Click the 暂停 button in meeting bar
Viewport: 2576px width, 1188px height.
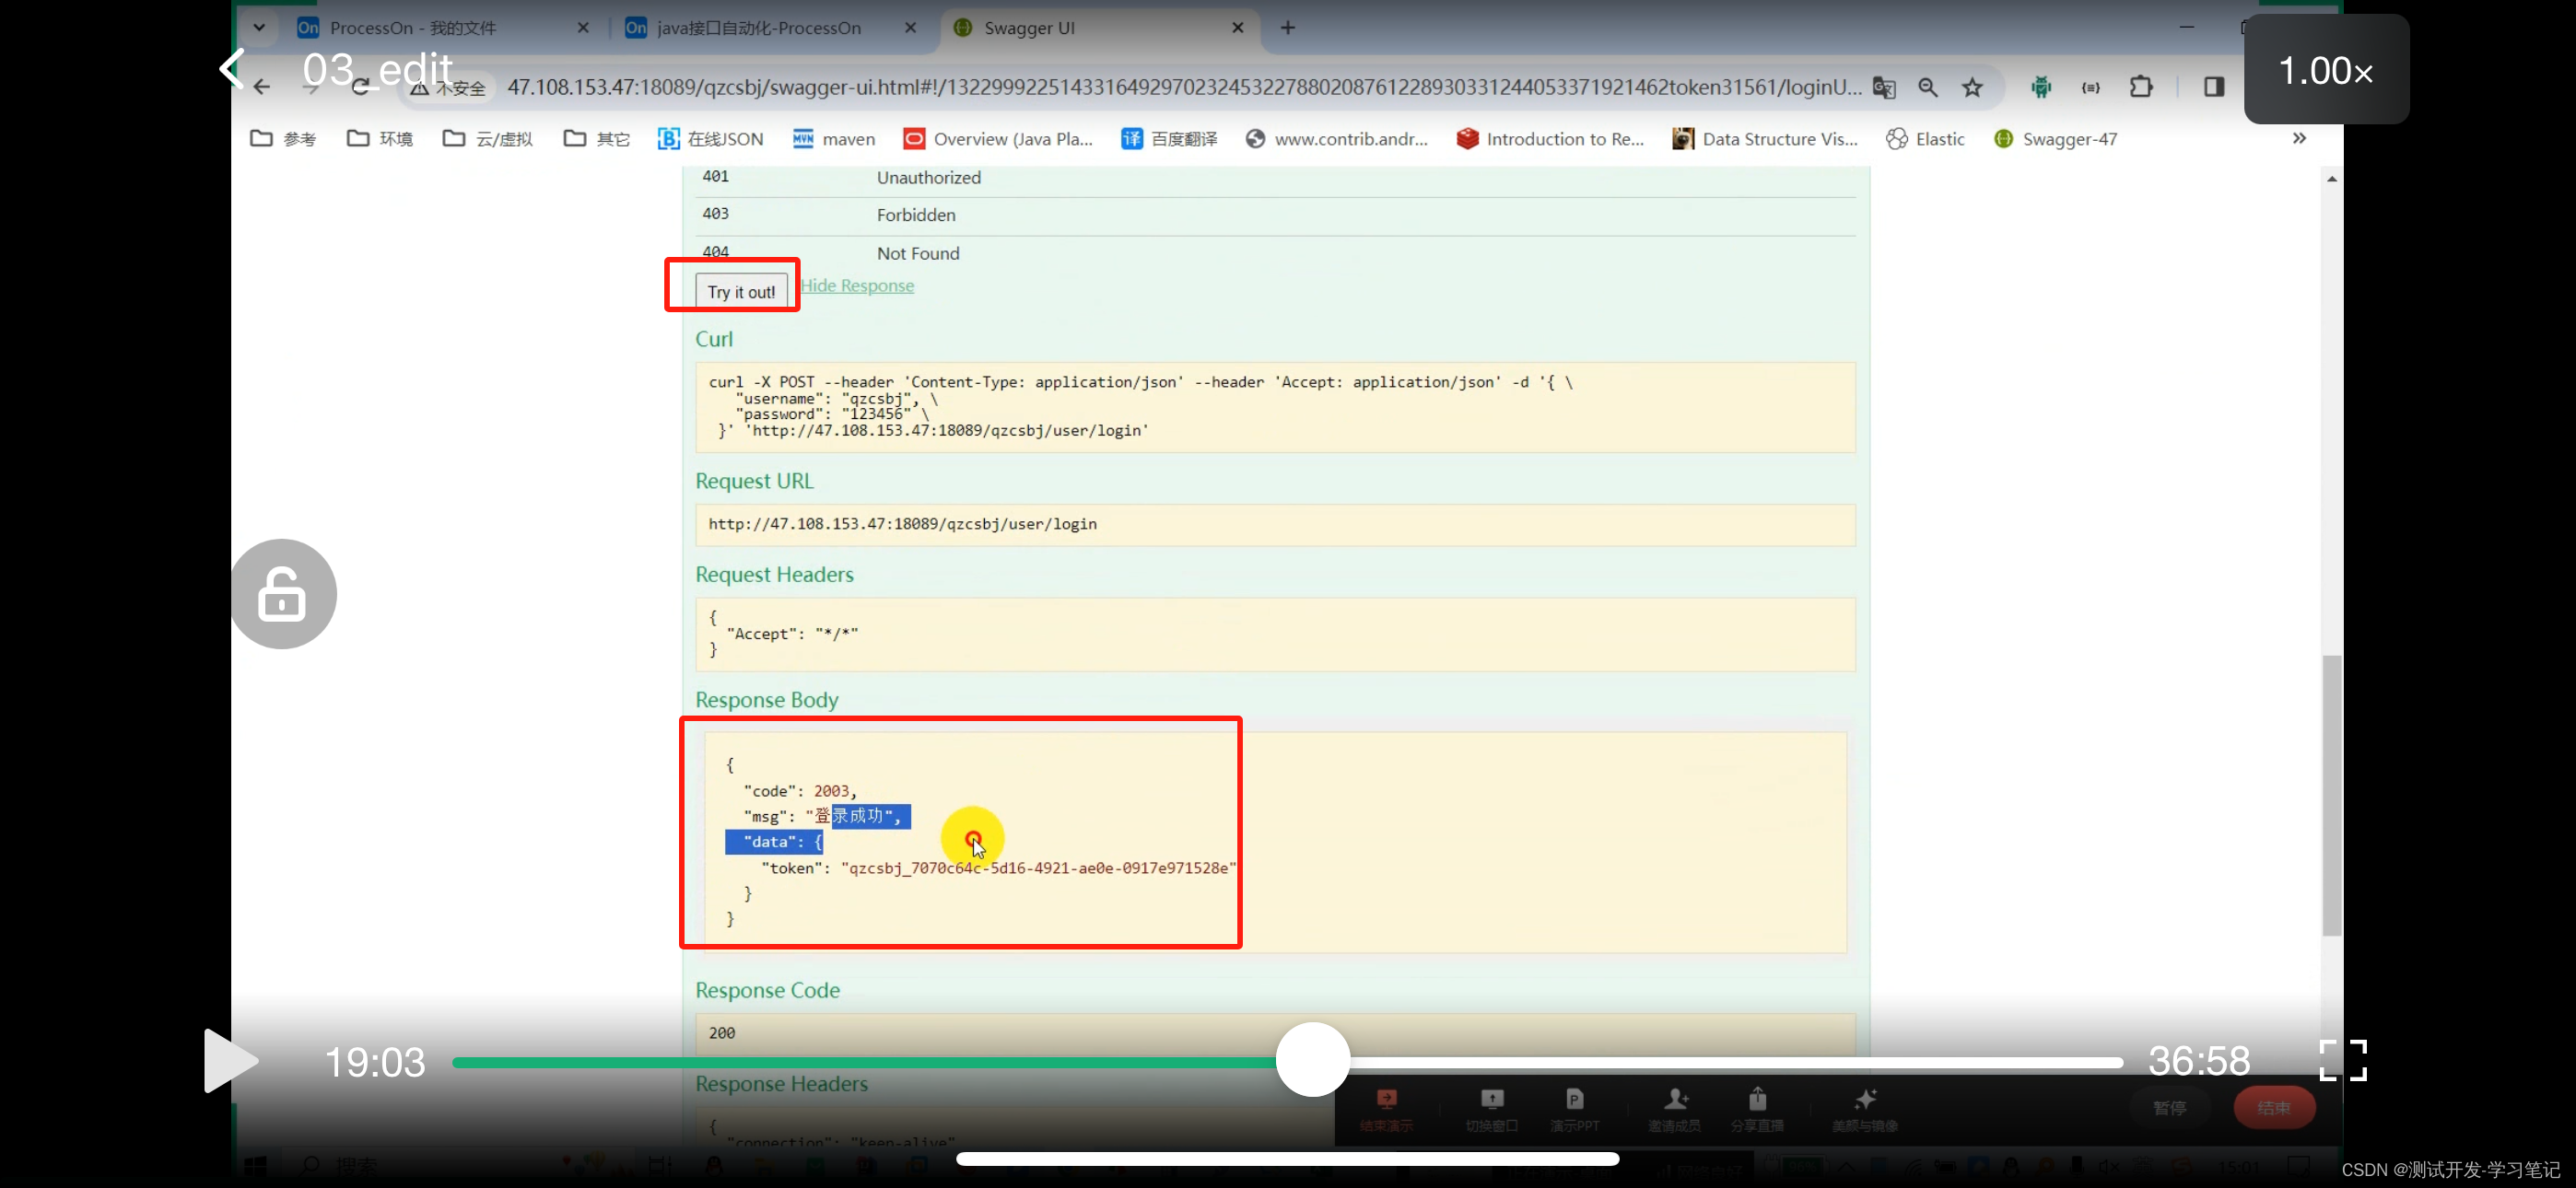tap(2169, 1108)
